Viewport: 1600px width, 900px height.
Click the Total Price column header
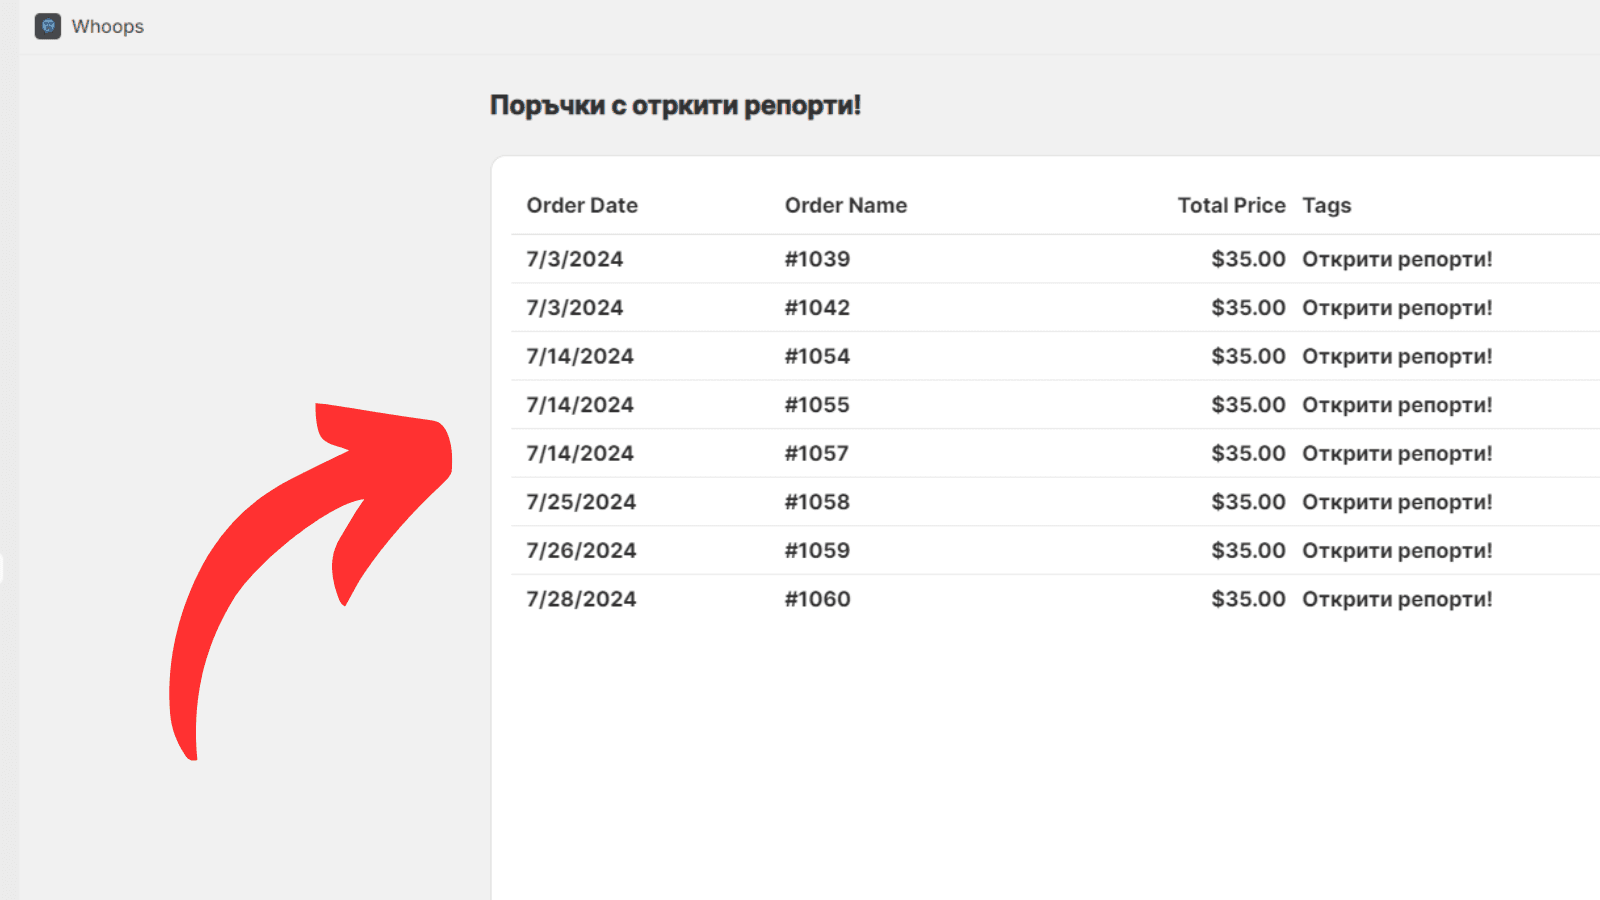[x=1231, y=205]
